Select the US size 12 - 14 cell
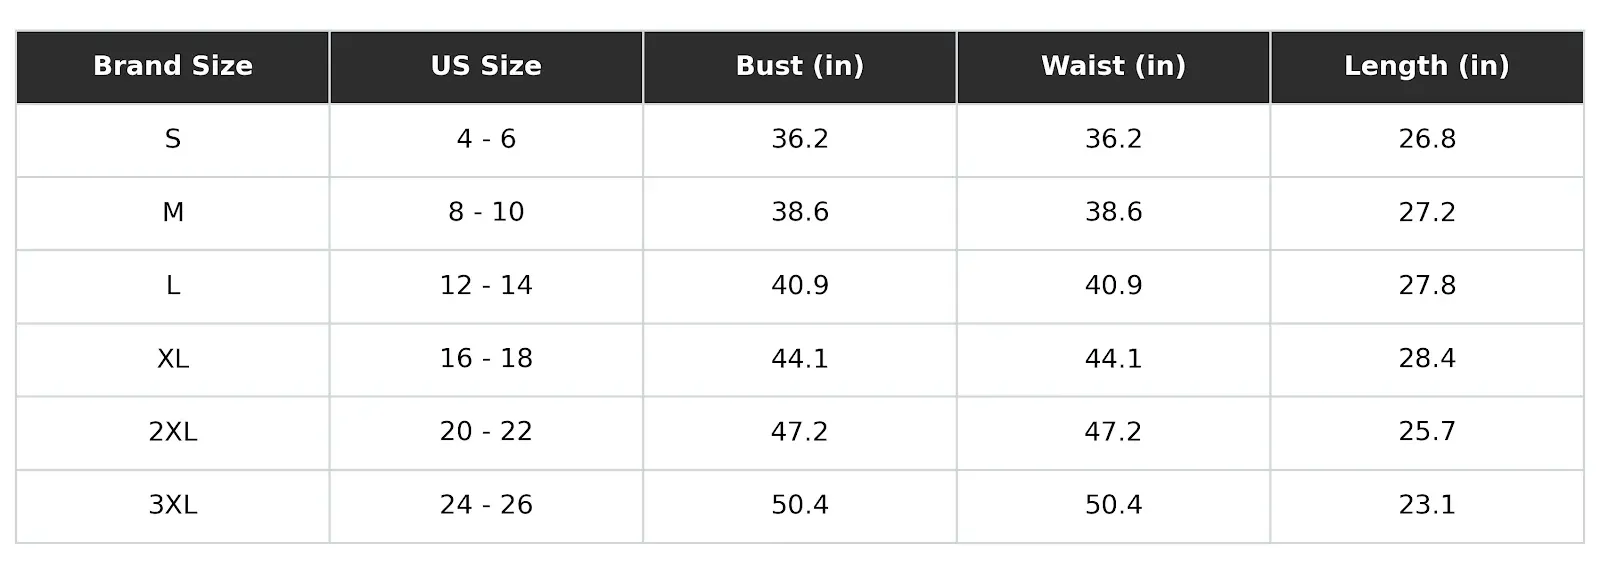1600x571 pixels. (486, 285)
